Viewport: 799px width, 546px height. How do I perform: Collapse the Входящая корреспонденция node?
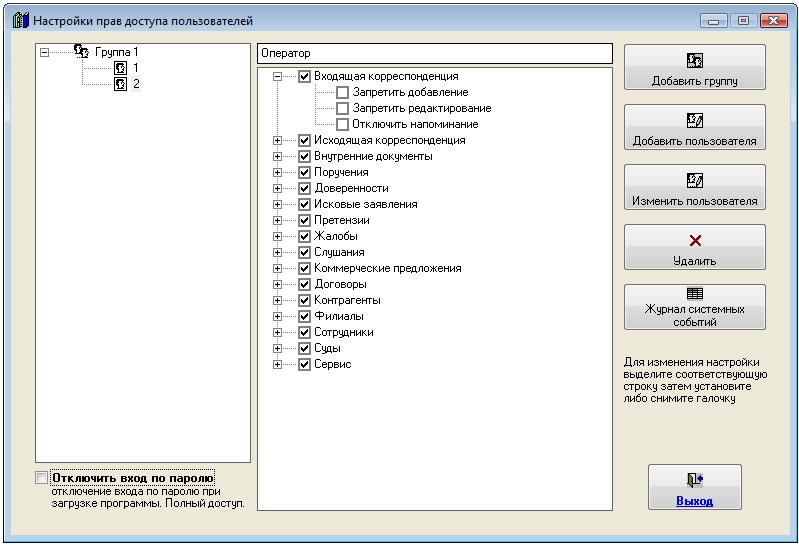tap(277, 76)
